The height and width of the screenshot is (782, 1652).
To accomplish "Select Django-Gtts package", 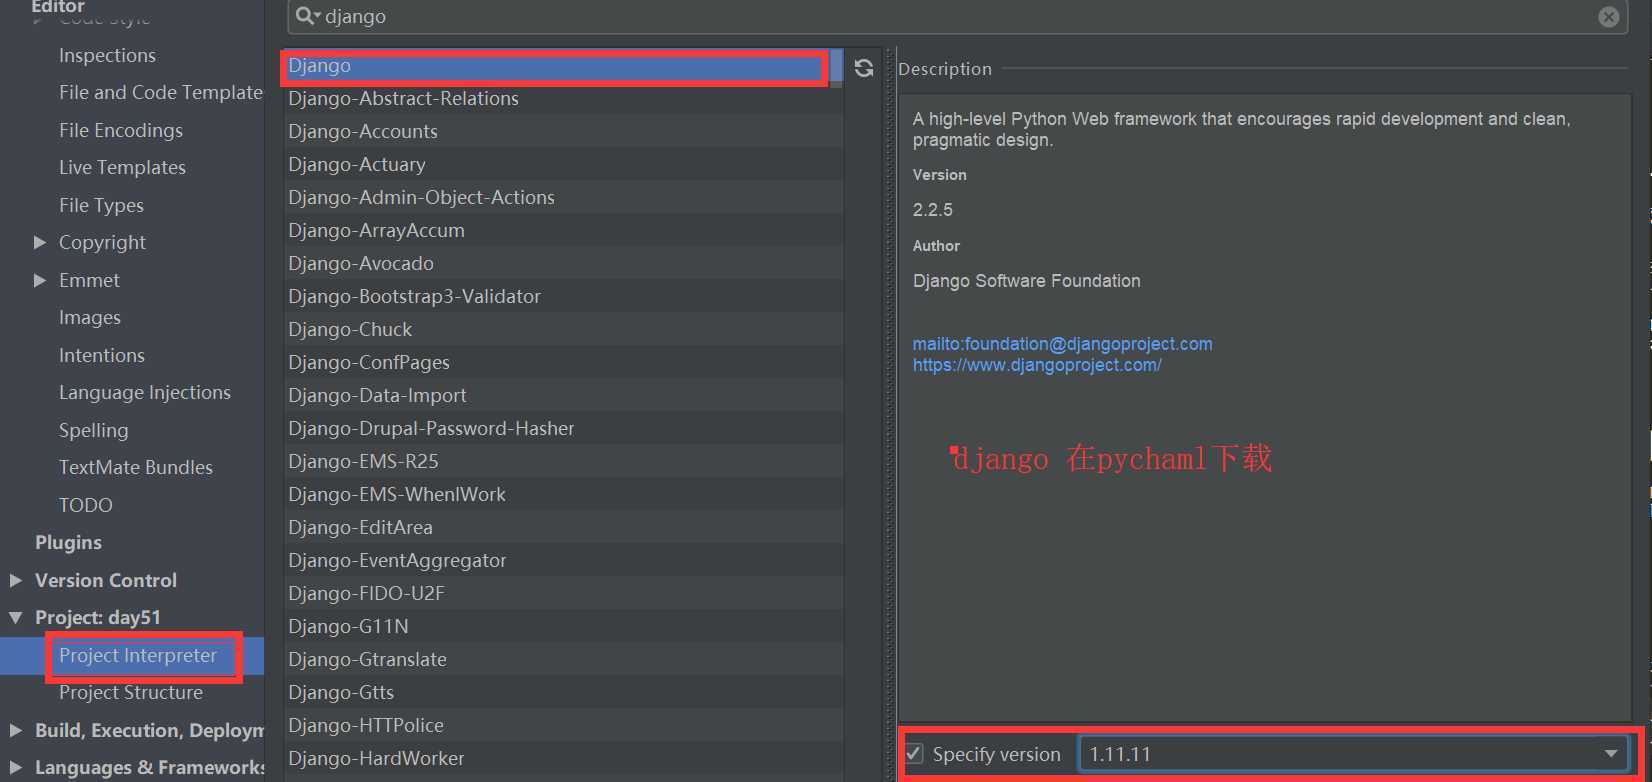I will 563,692.
